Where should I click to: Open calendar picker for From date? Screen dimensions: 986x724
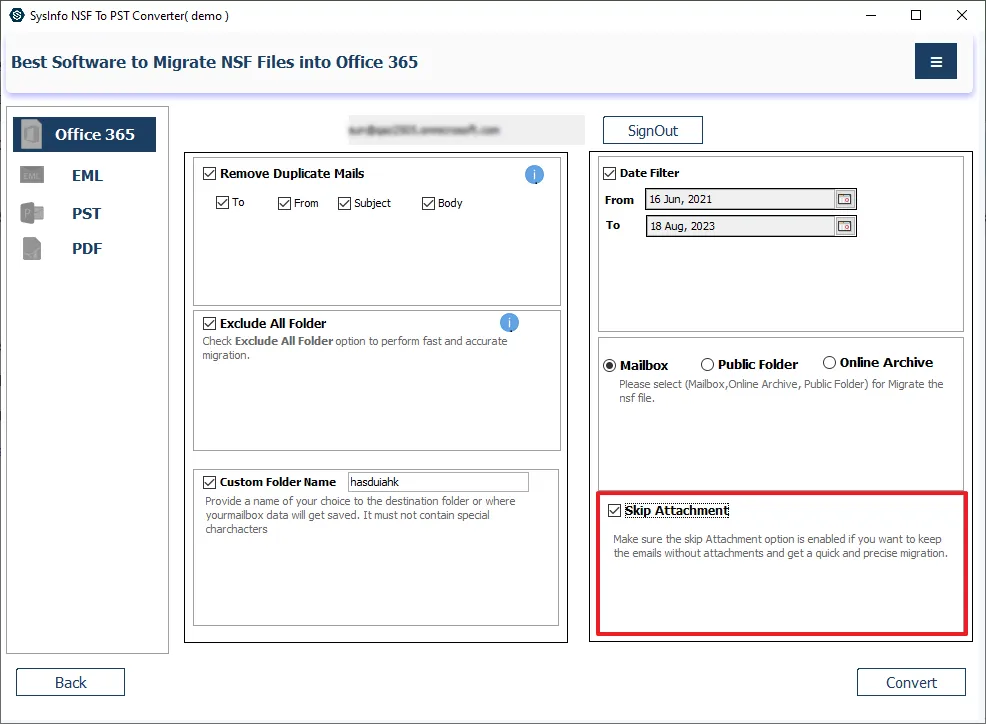coord(845,200)
